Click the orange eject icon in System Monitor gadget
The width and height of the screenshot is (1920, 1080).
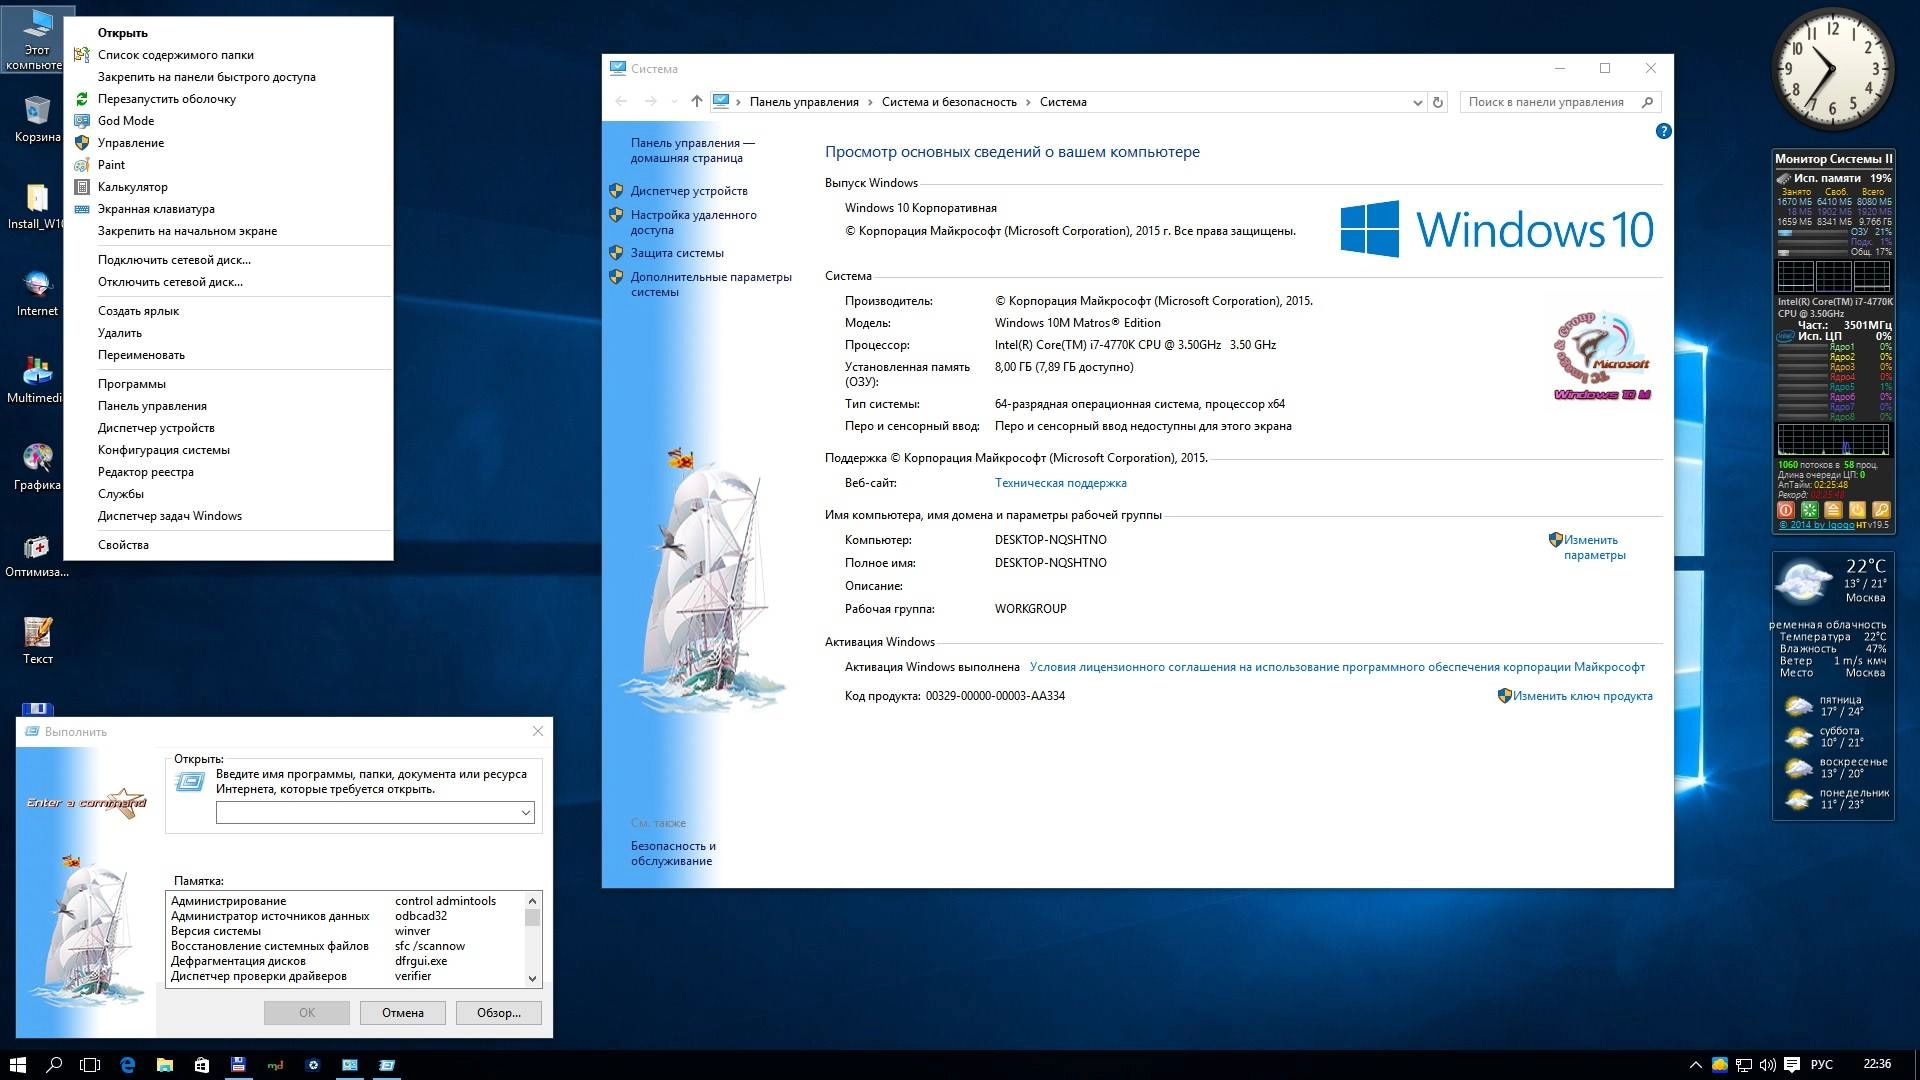coord(1833,510)
